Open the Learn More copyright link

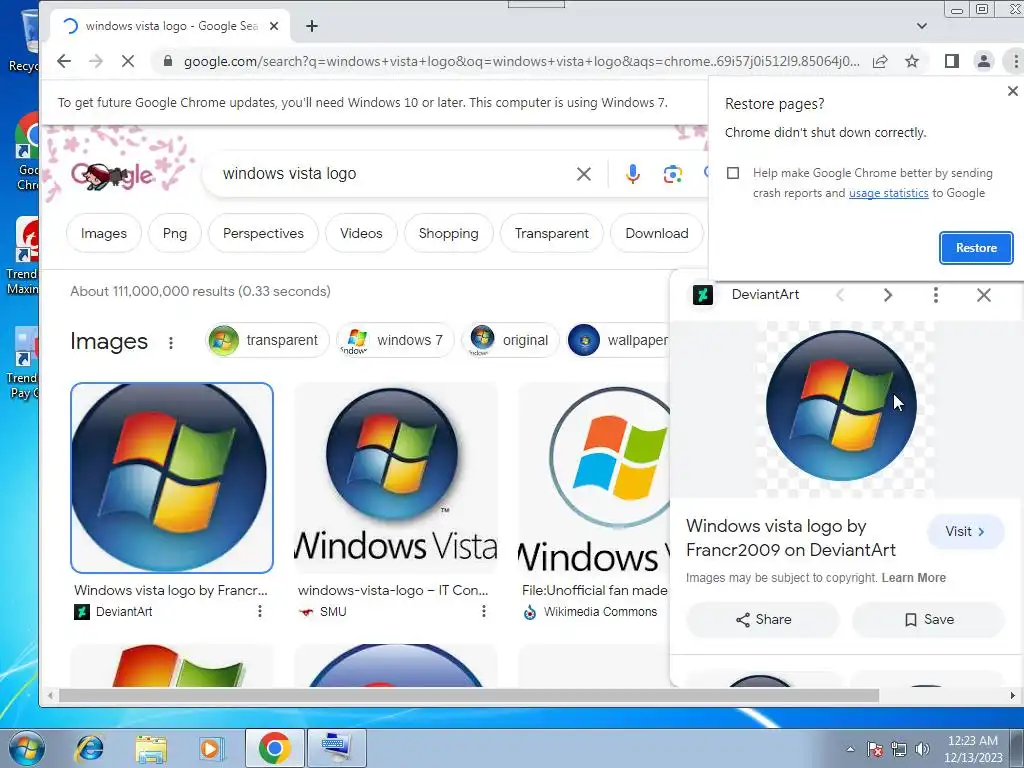click(x=914, y=578)
